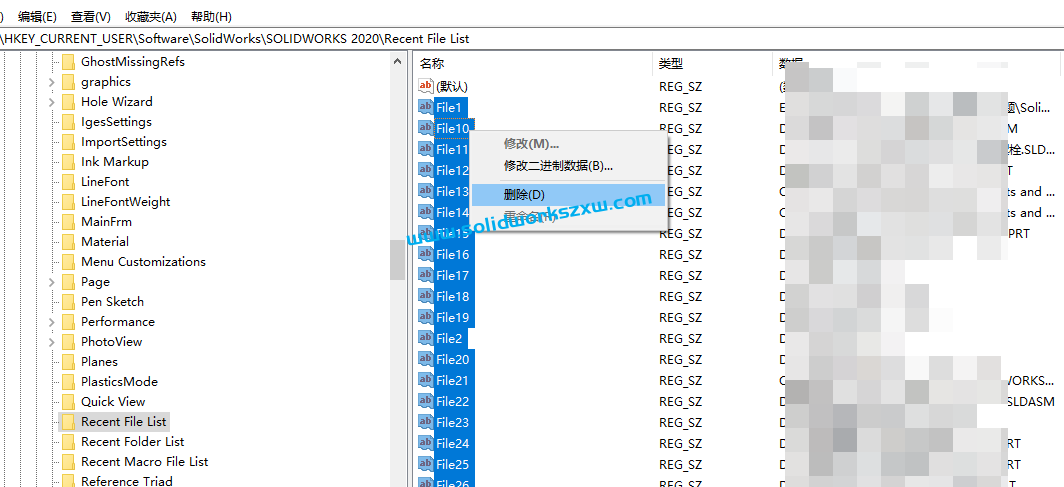This screenshot has width=1064, height=487.
Task: Click the registry path address bar
Action: tap(532, 39)
